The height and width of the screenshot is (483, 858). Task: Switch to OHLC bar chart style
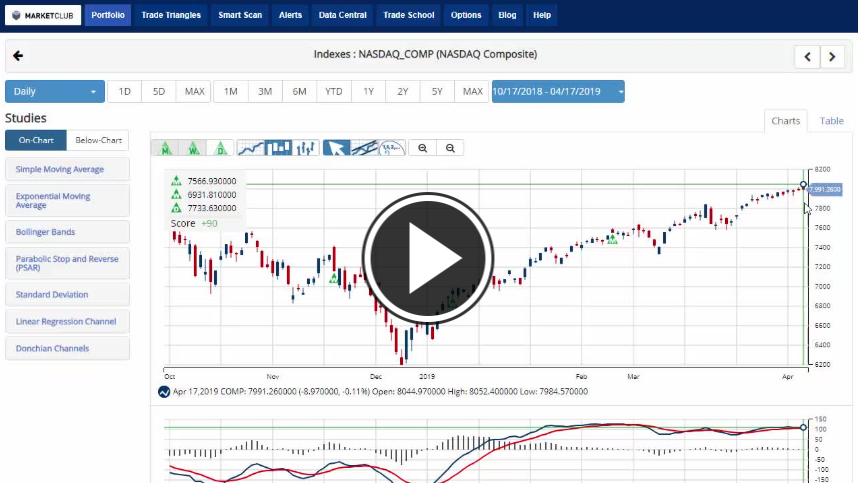tap(305, 148)
